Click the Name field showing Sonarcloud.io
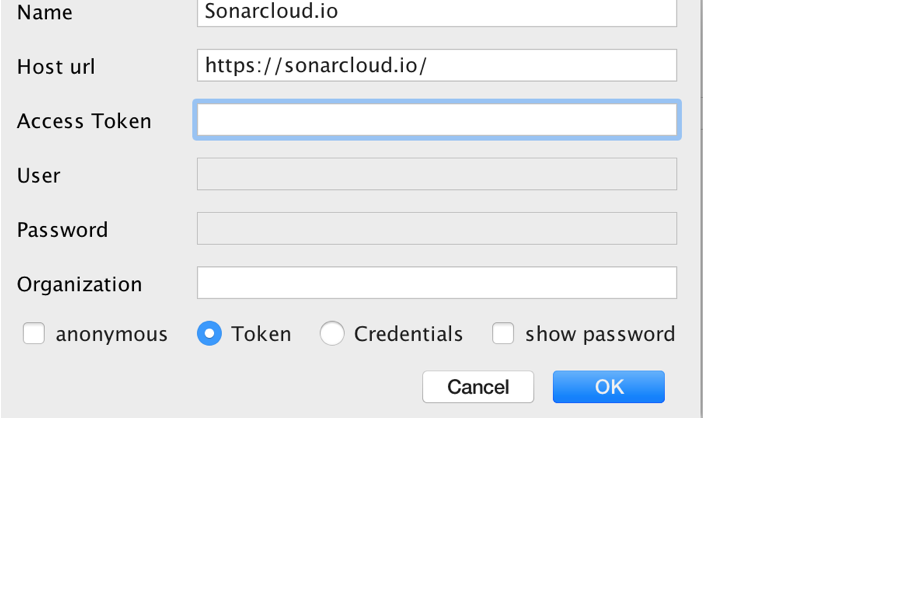The width and height of the screenshot is (906, 612). point(437,12)
